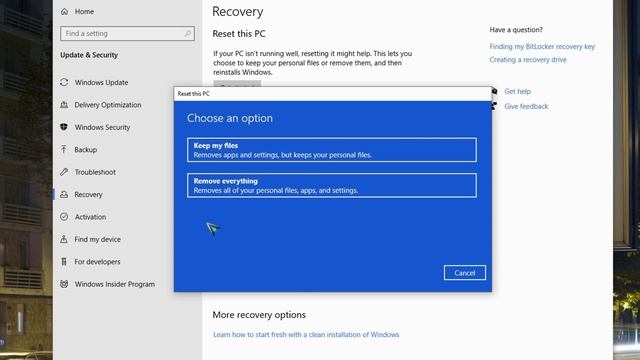
Task: Click Home label in Settings sidebar
Action: 84,11
